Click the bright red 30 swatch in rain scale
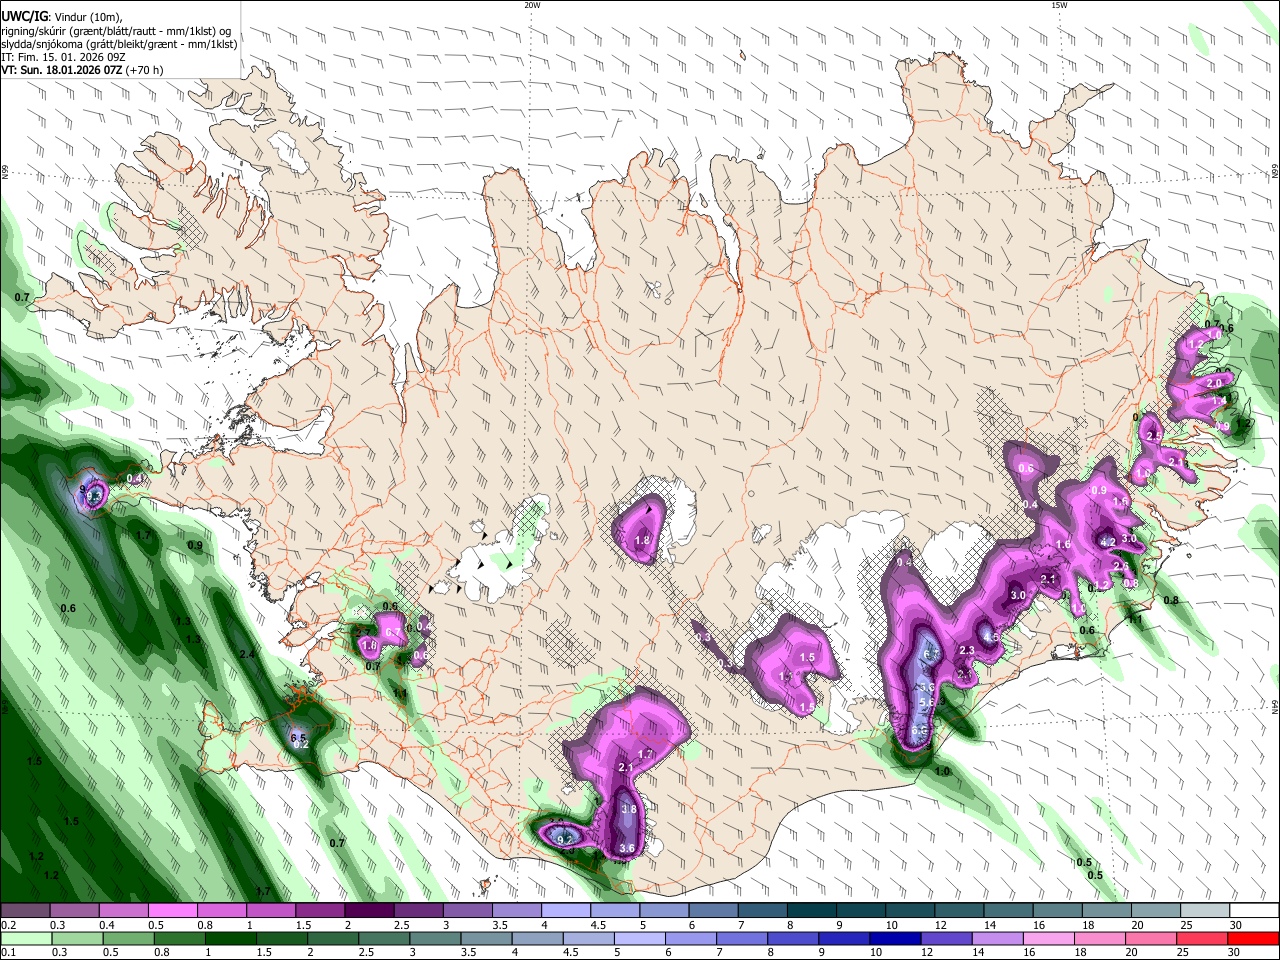 (1254, 938)
